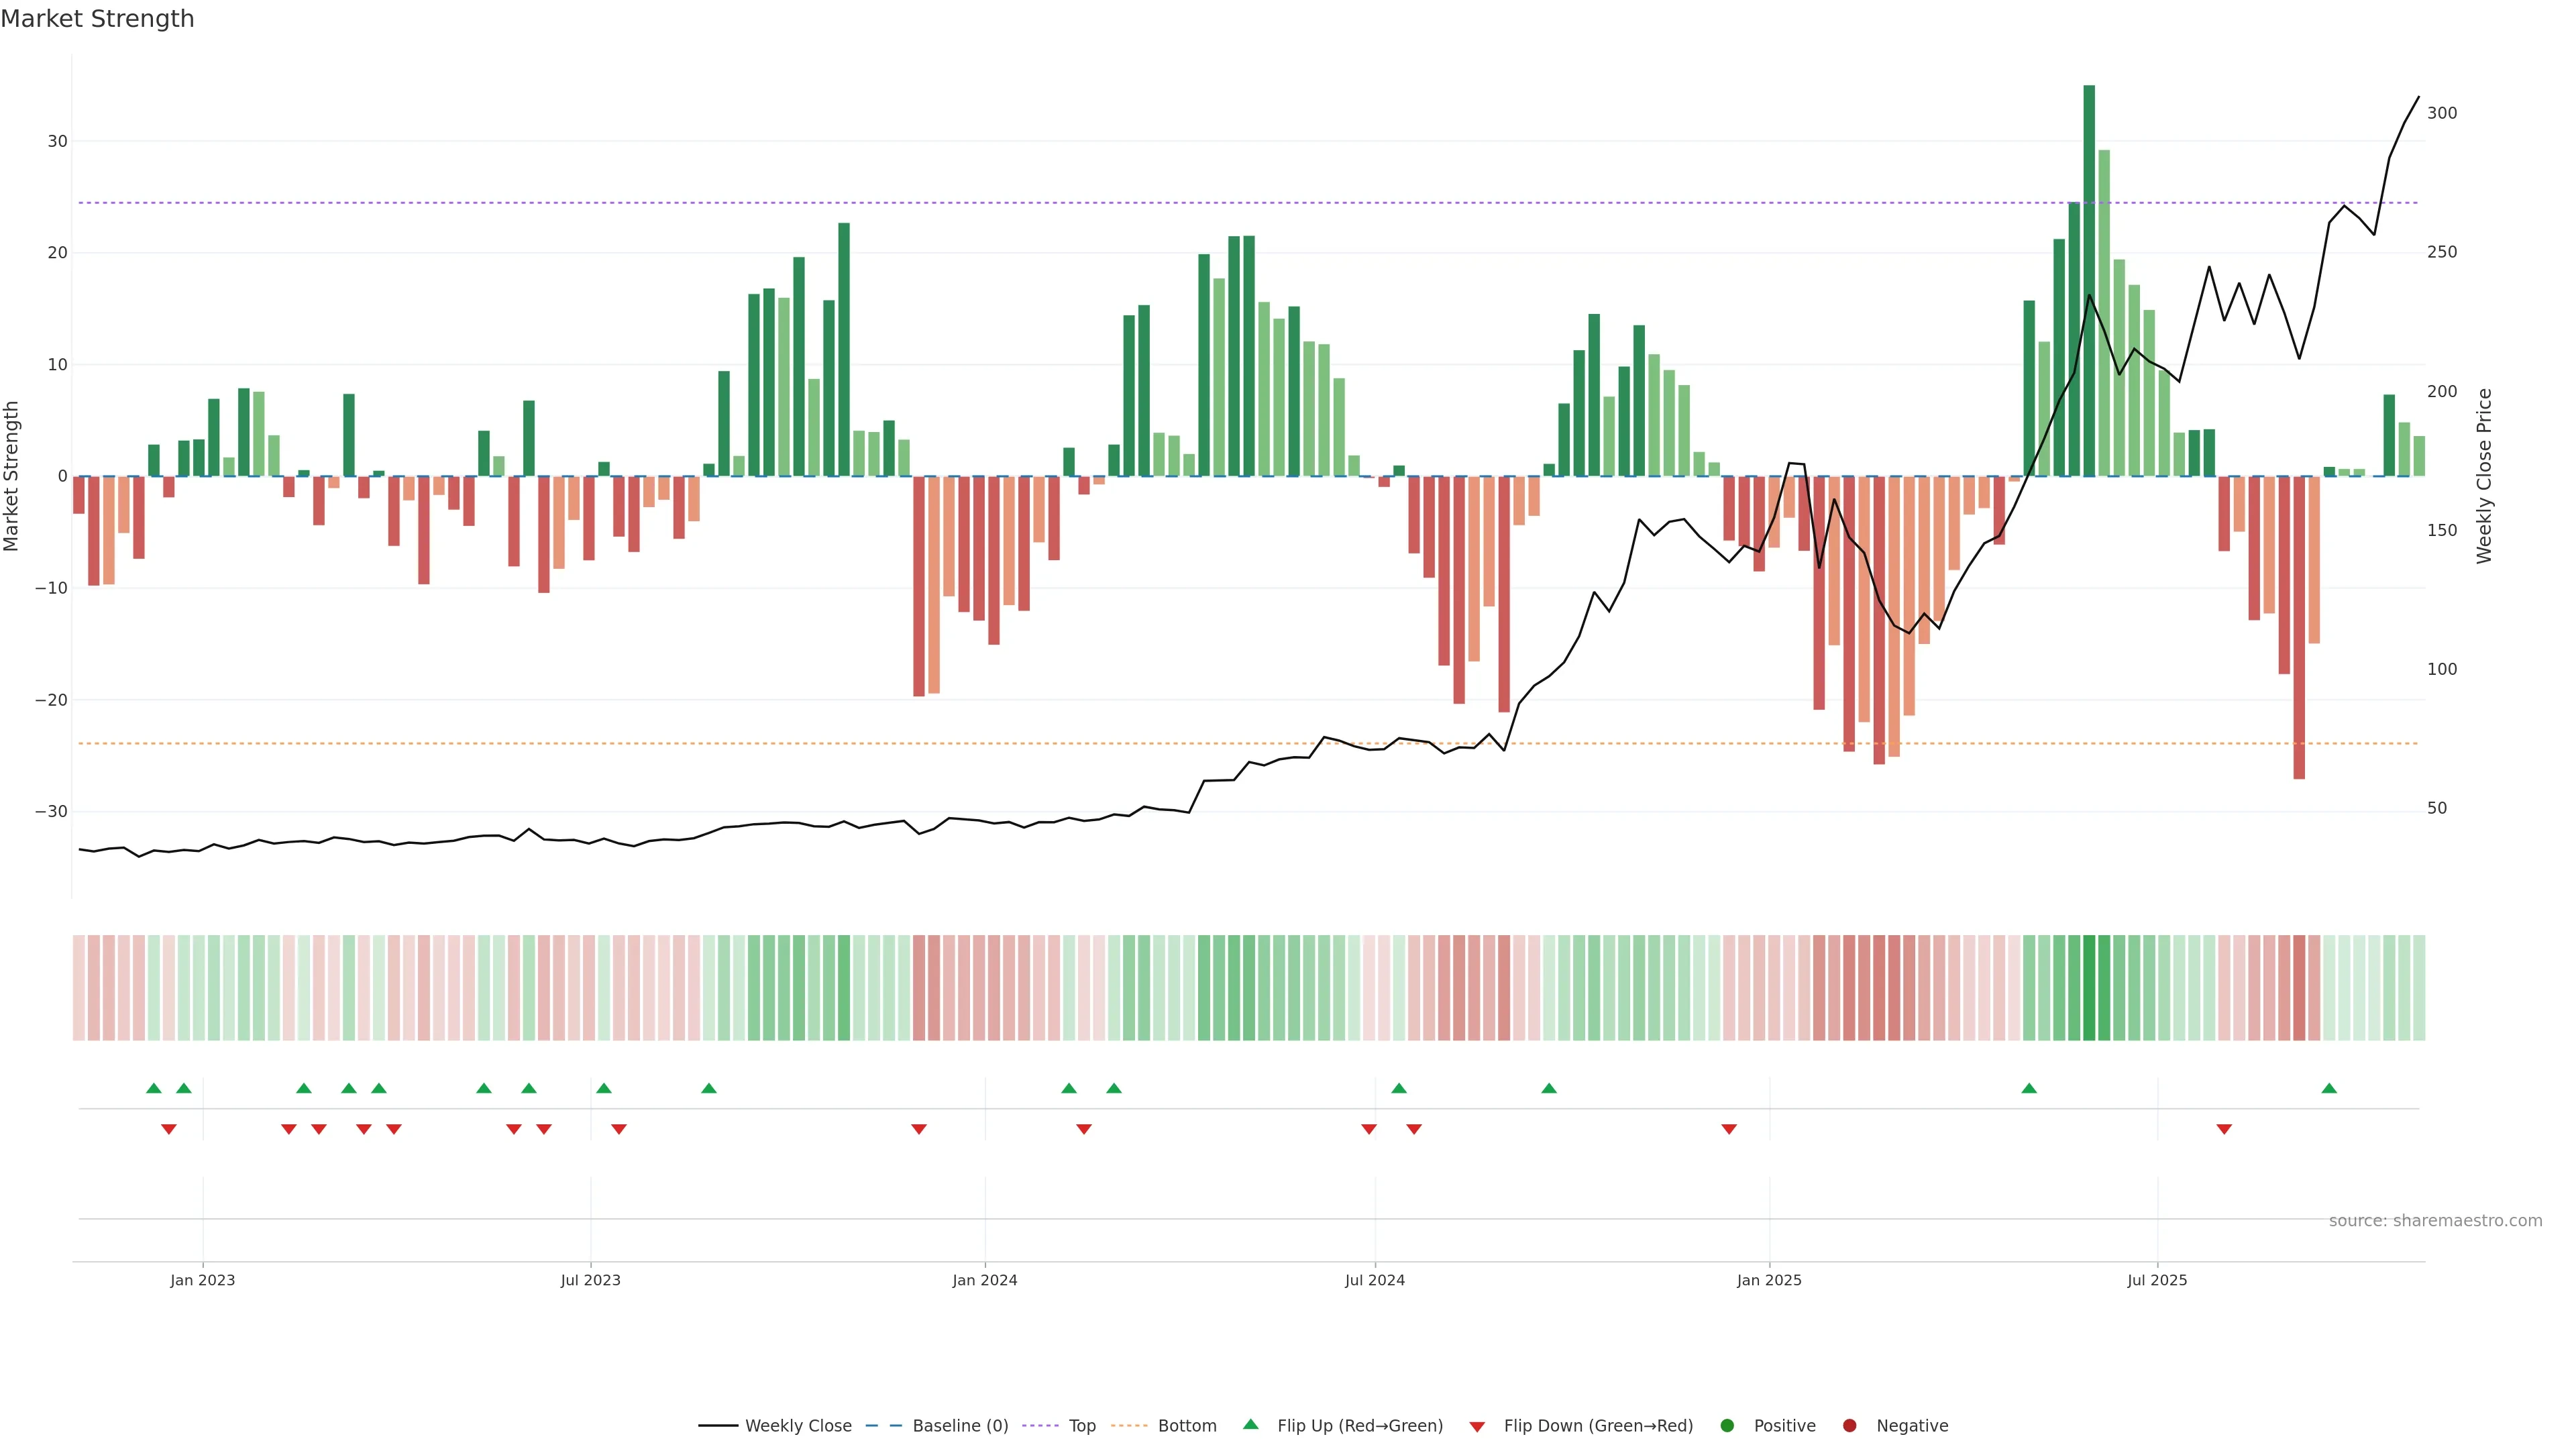2576x1449 pixels.
Task: Click the leftmost green Flip Up triangle marker
Action: pos(153,1088)
